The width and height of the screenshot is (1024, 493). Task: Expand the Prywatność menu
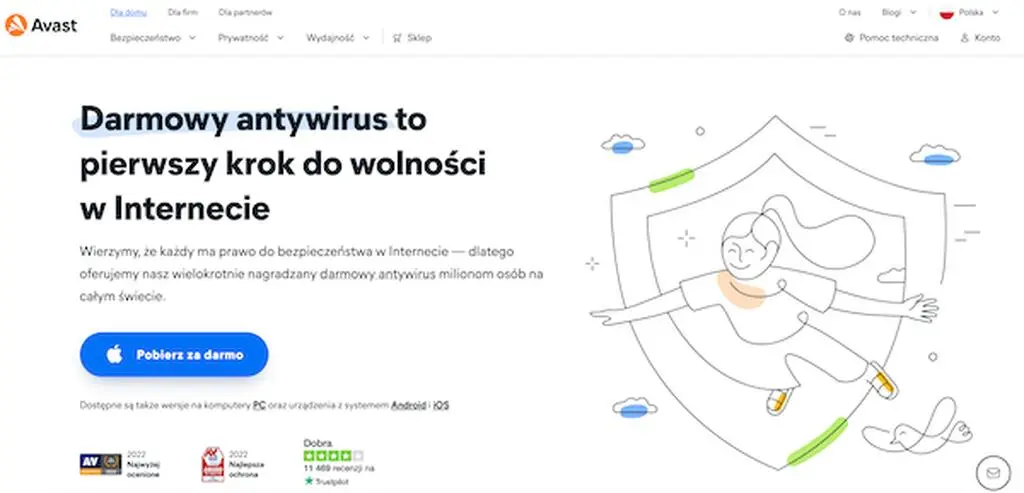point(251,38)
